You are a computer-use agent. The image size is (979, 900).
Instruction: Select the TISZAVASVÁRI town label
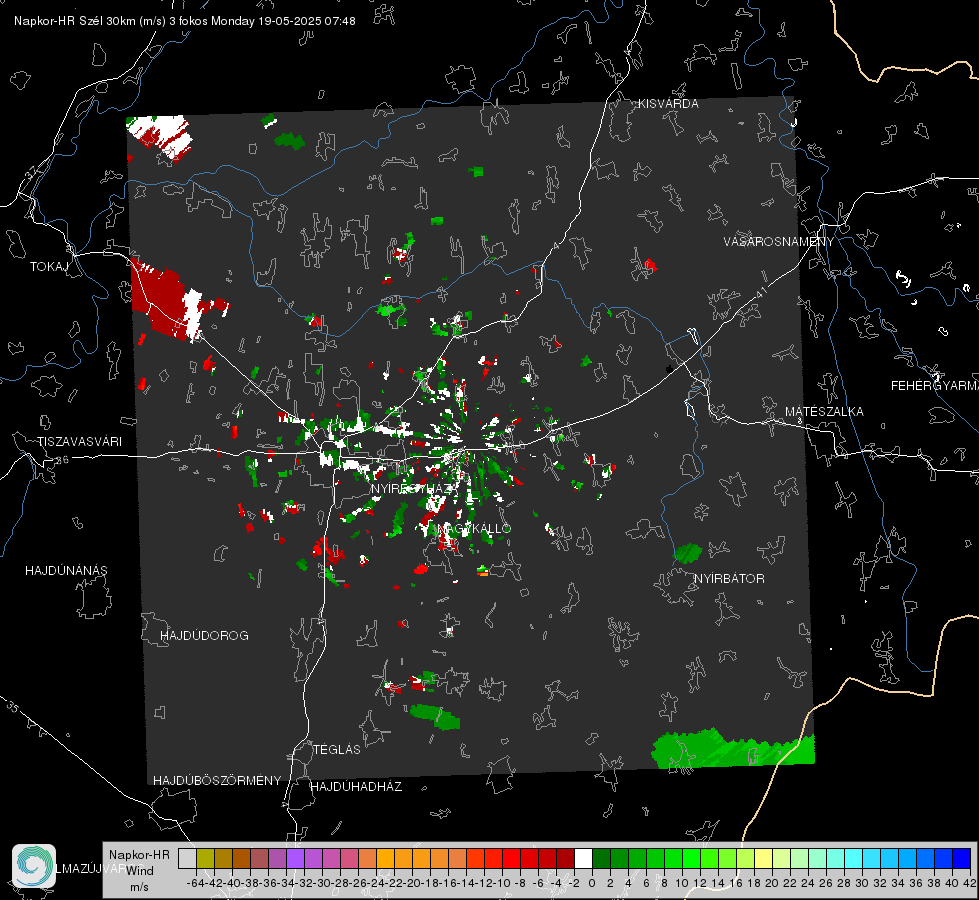point(79,442)
